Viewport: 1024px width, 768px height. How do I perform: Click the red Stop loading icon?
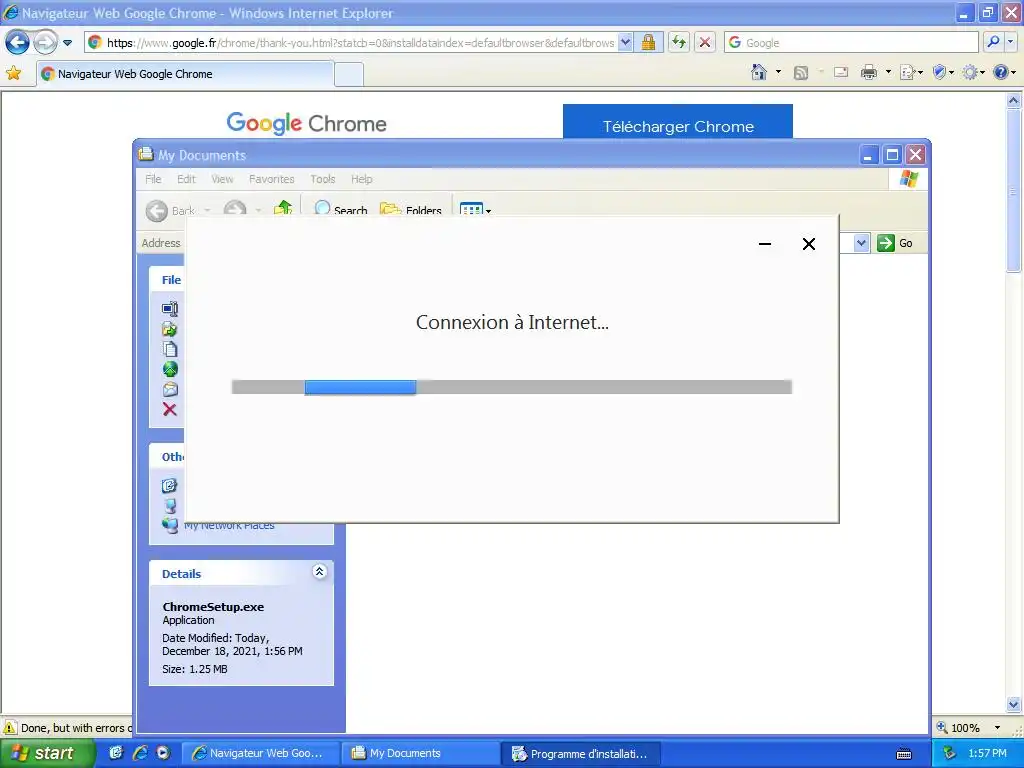tap(705, 42)
